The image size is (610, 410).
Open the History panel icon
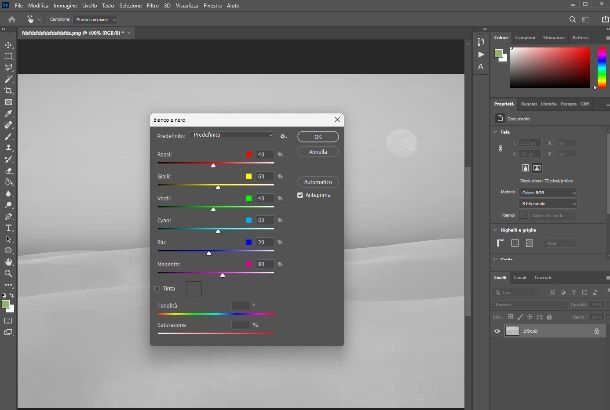(x=481, y=42)
